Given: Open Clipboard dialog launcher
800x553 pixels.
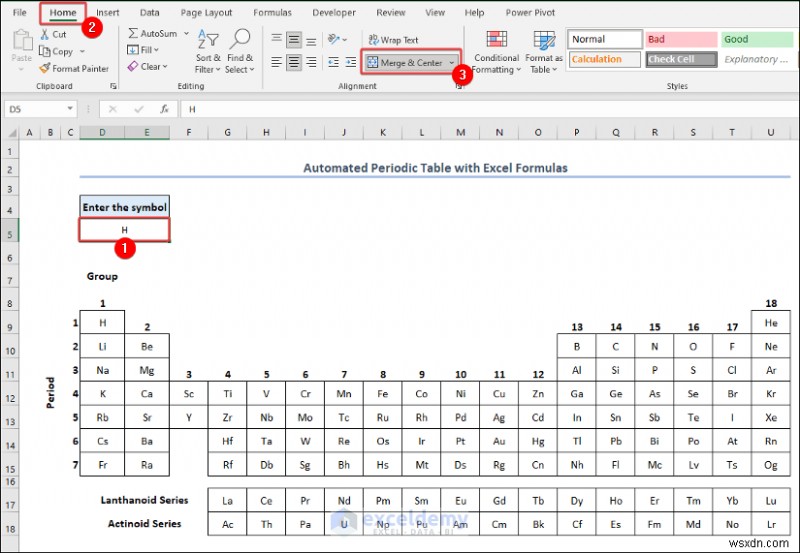Looking at the screenshot, I should [113, 87].
